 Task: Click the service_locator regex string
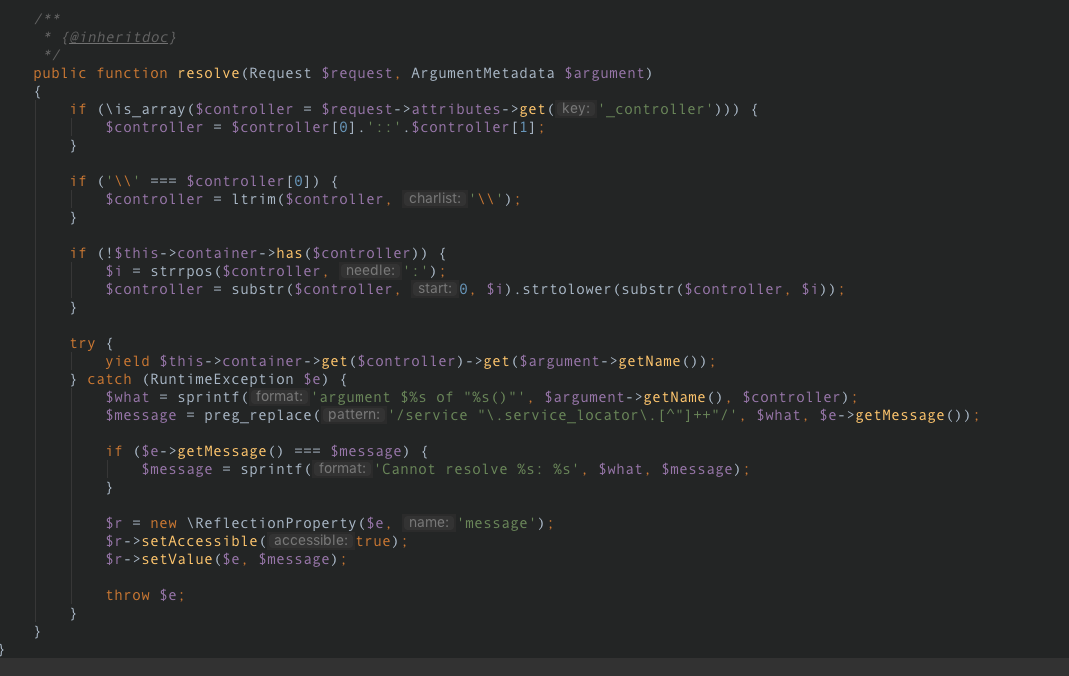[563, 416]
